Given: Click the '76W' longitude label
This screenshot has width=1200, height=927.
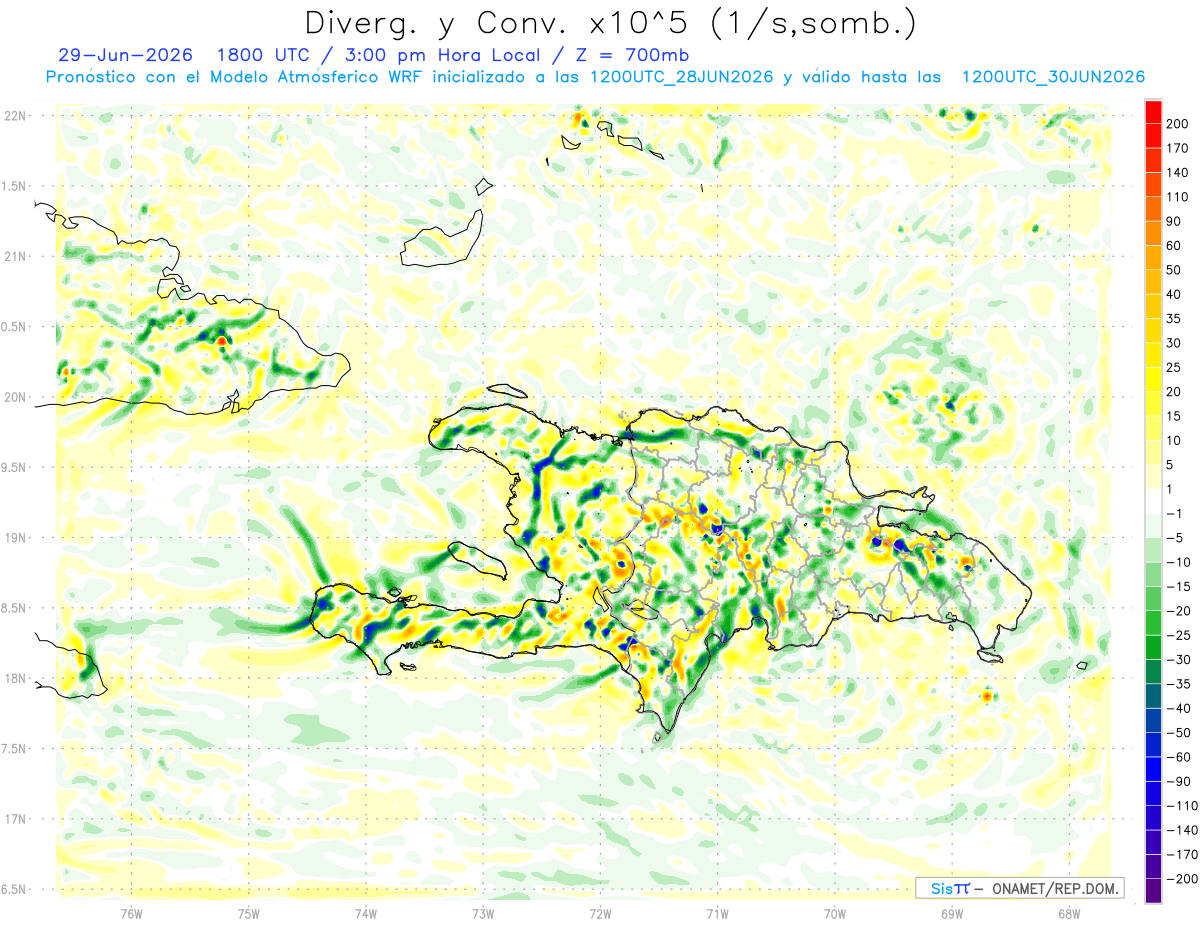Looking at the screenshot, I should click(131, 914).
